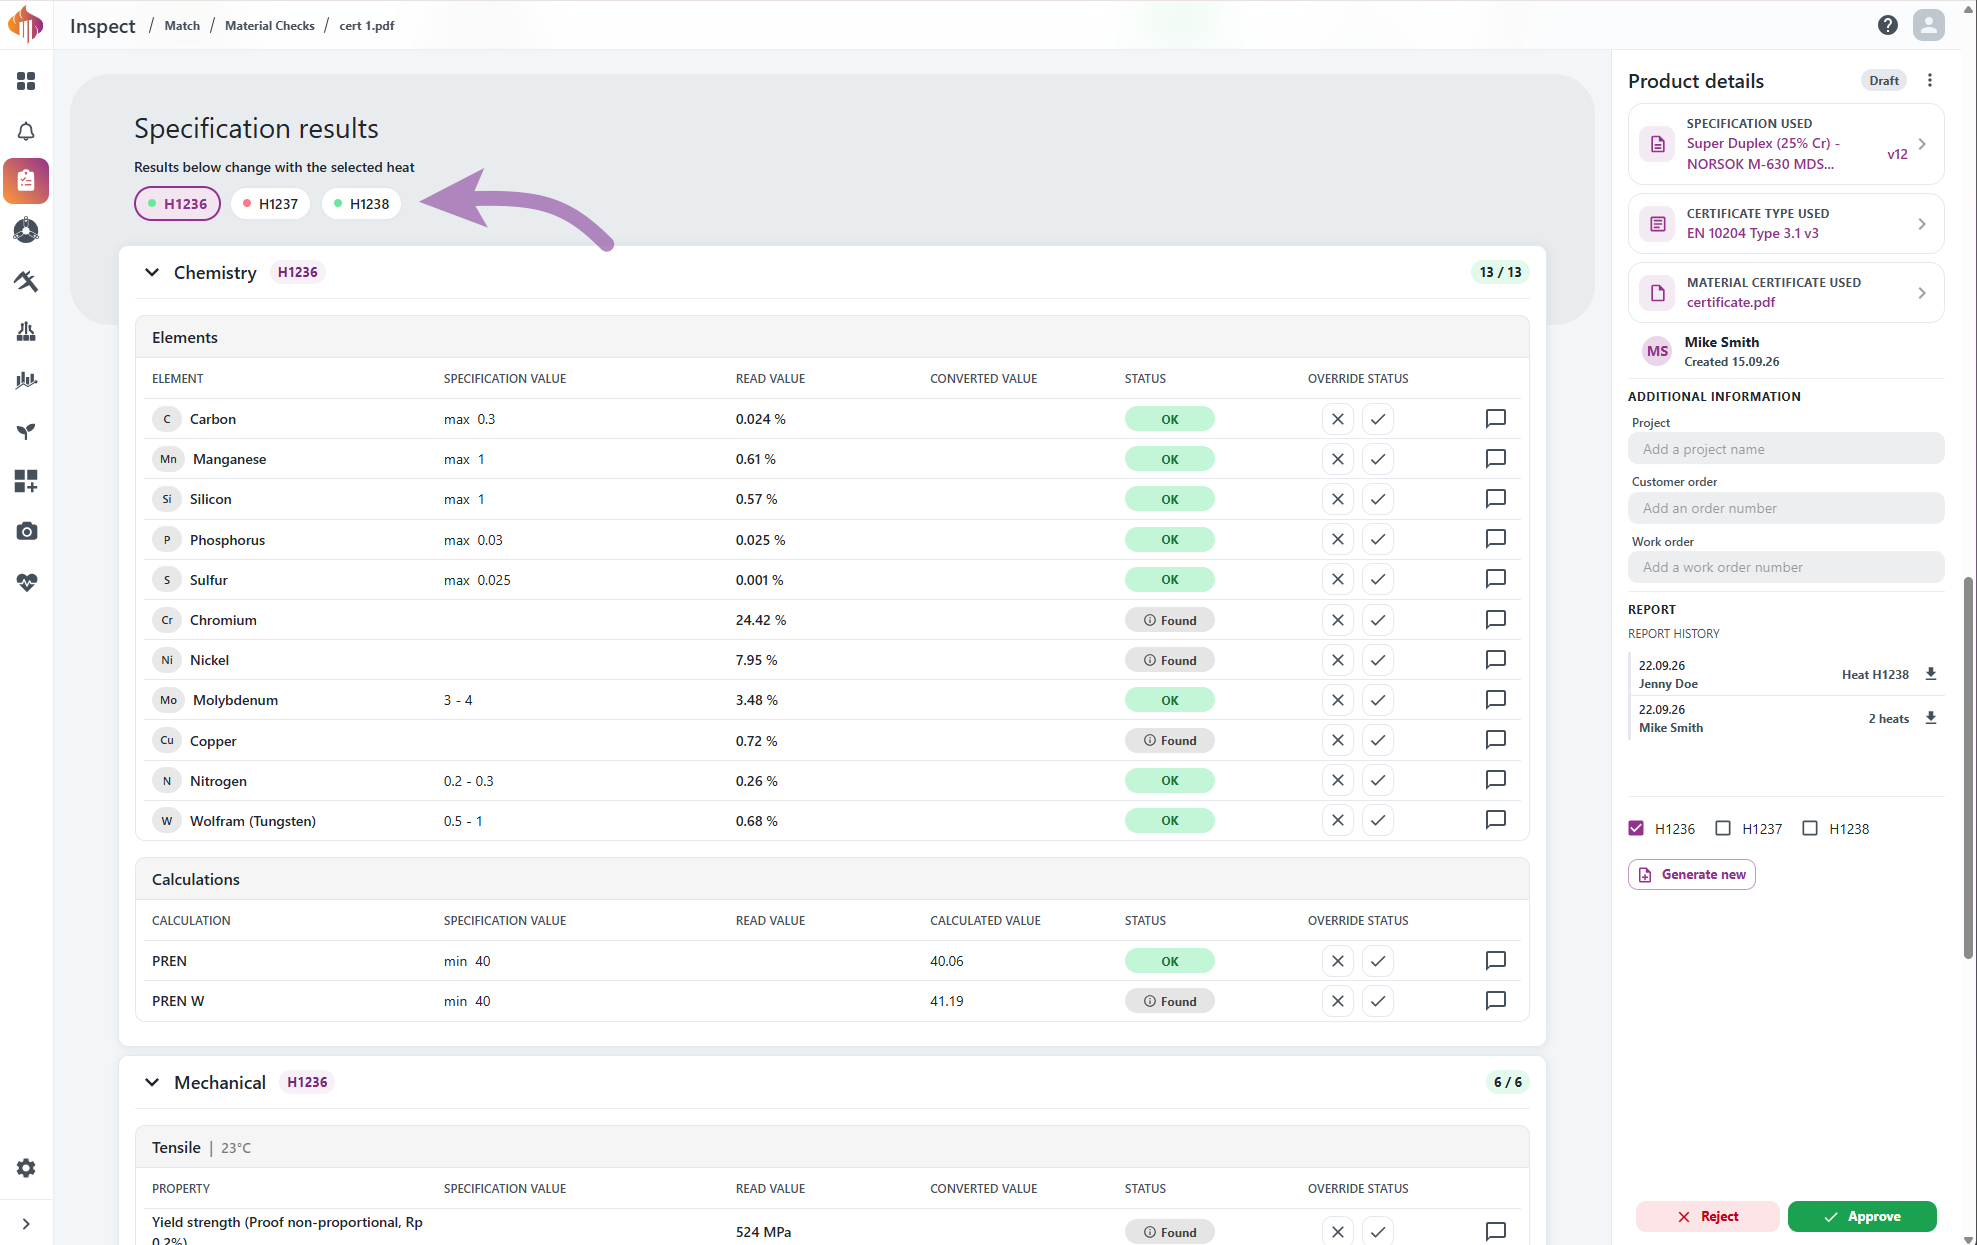The width and height of the screenshot is (1977, 1245).
Task: Uncheck the H1236 heat checkbox
Action: 1636,828
